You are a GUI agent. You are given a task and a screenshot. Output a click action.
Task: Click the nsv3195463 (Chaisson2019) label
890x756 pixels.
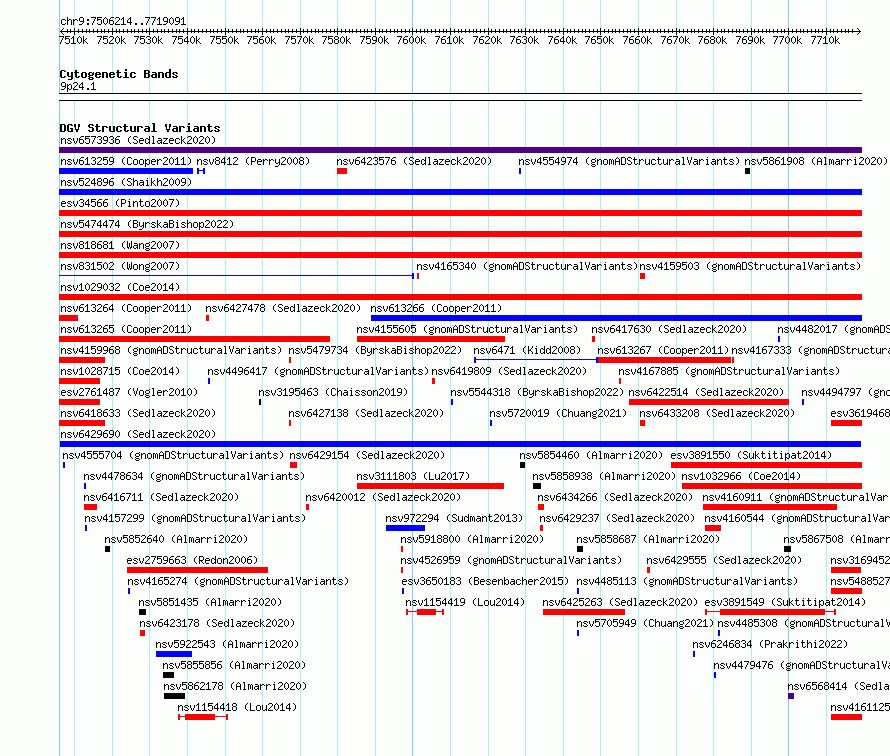coord(333,392)
